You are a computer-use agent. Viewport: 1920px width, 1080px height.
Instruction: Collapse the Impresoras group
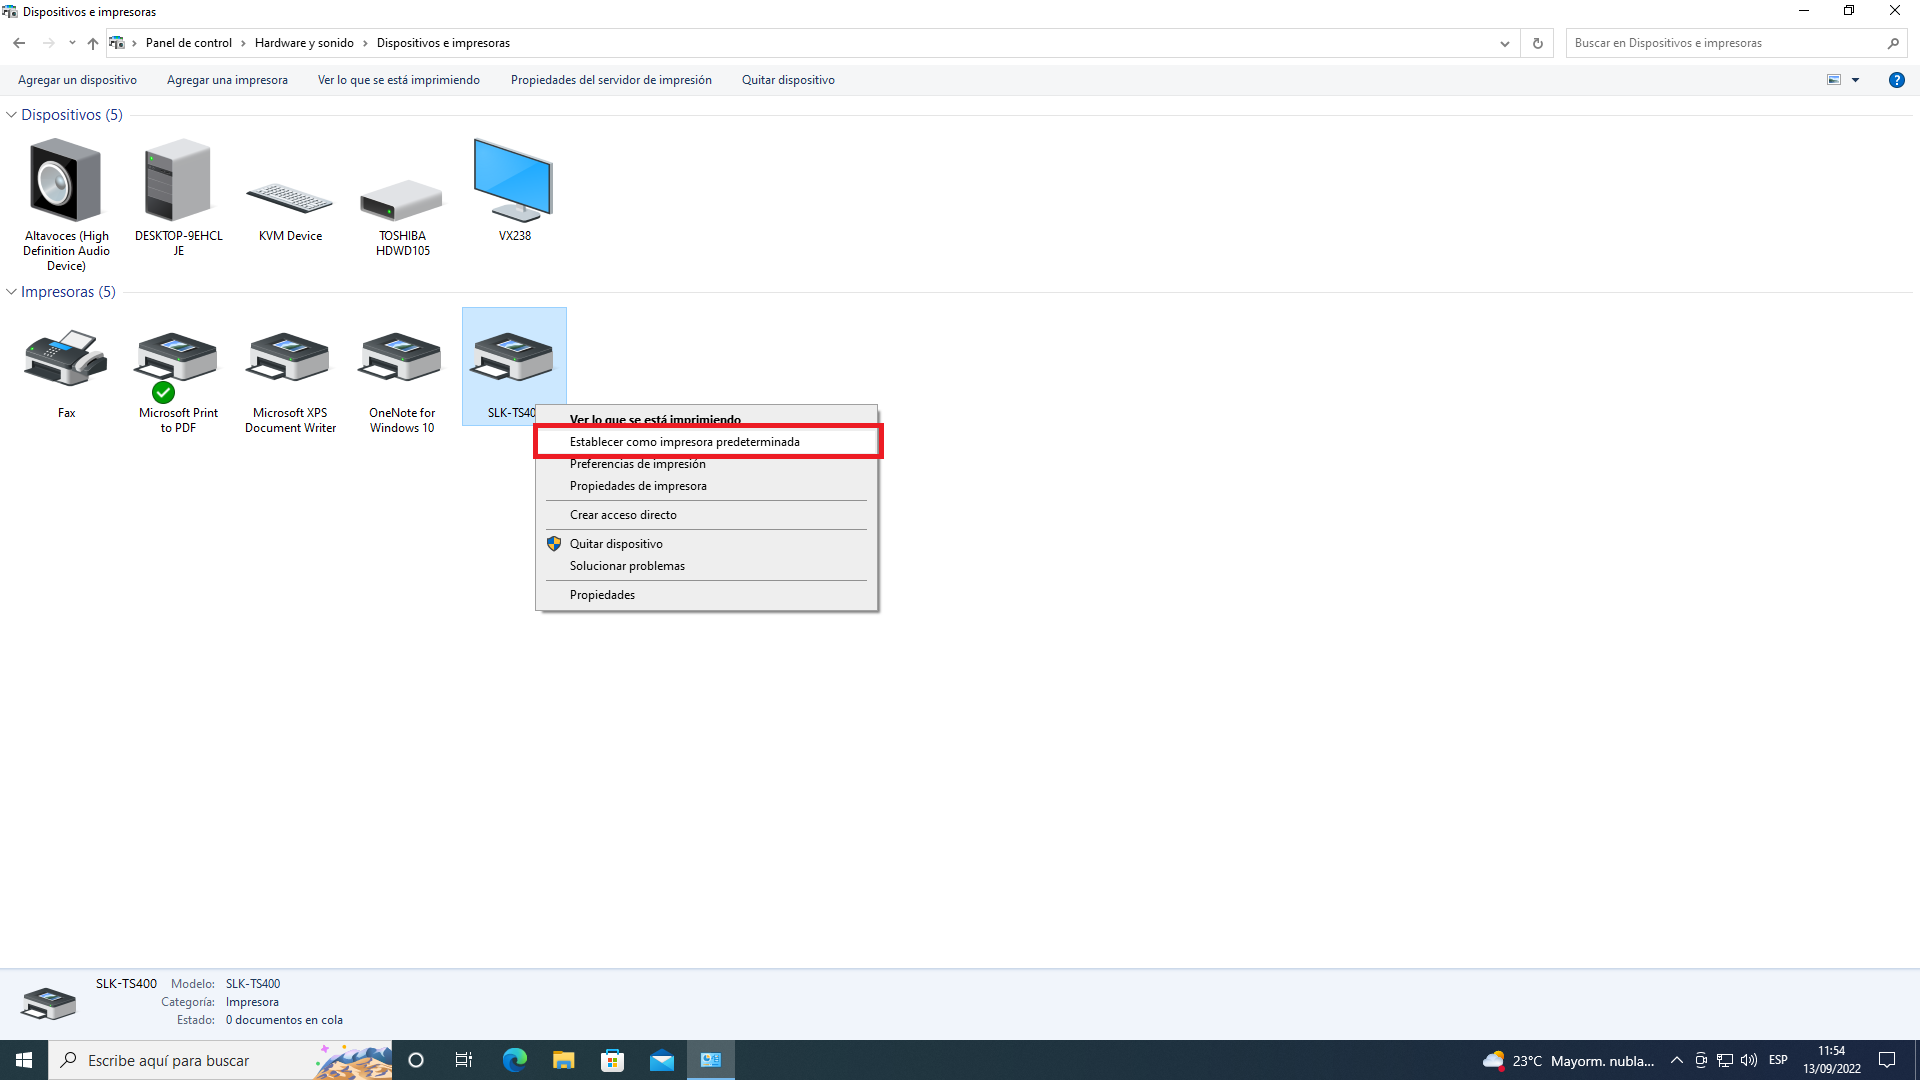(11, 292)
